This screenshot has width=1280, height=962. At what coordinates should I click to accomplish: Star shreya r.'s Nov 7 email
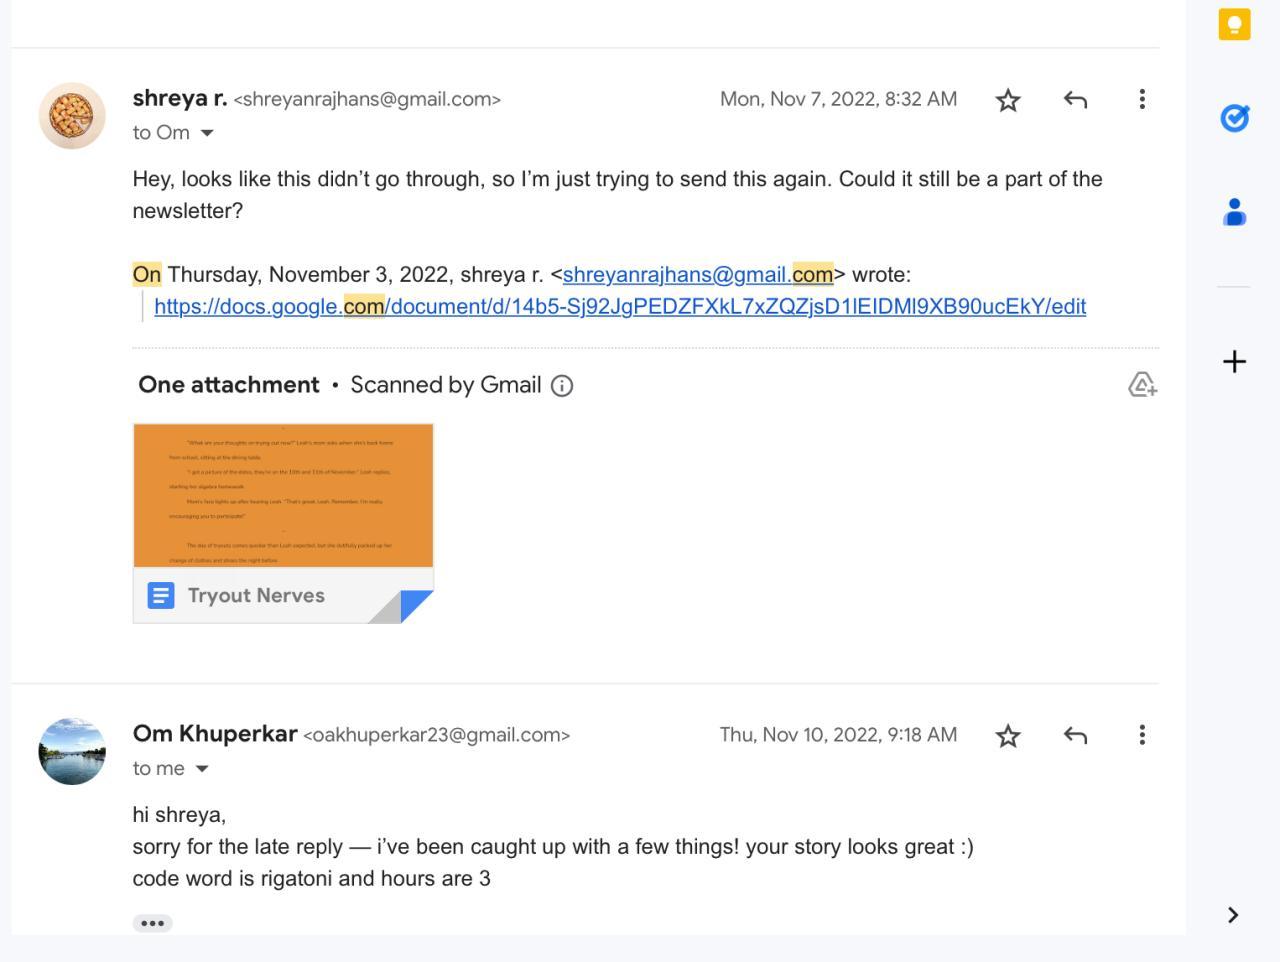1008,100
